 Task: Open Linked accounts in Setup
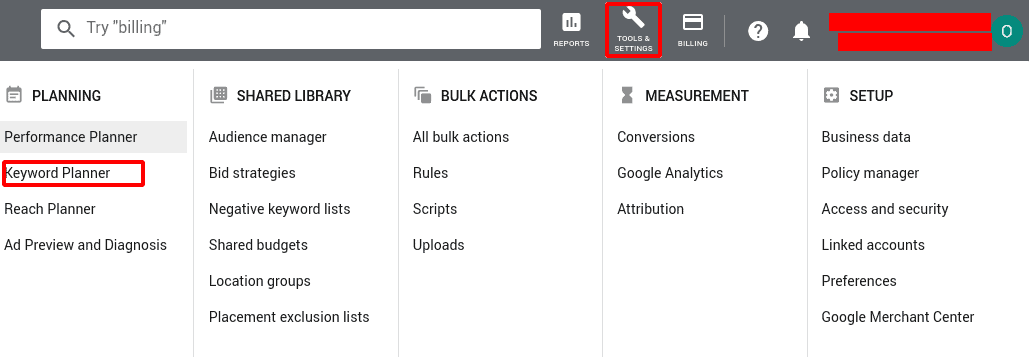click(873, 245)
